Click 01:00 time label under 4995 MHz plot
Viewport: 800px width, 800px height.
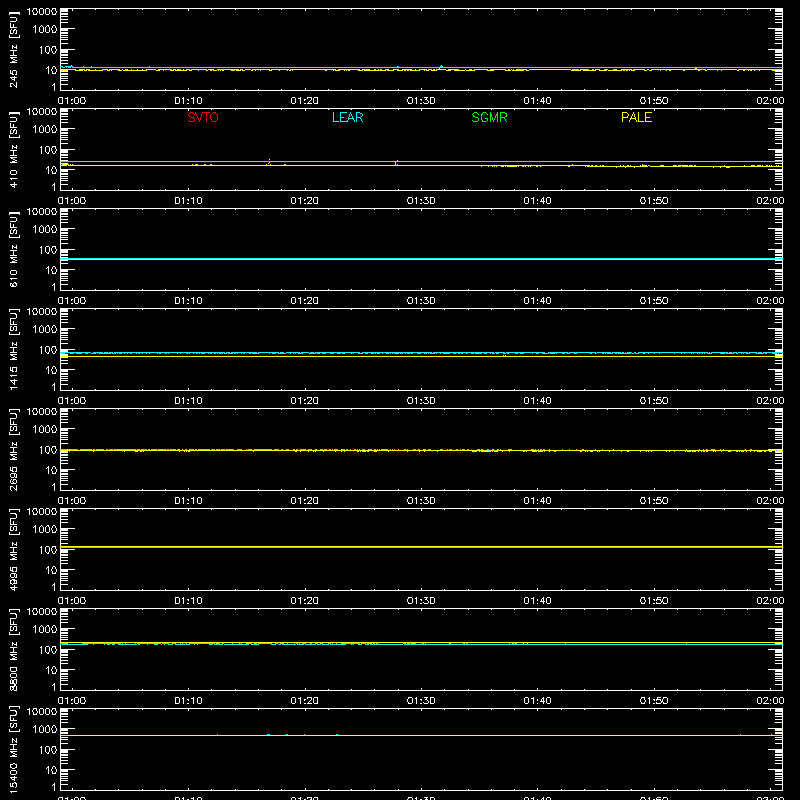(x=72, y=601)
